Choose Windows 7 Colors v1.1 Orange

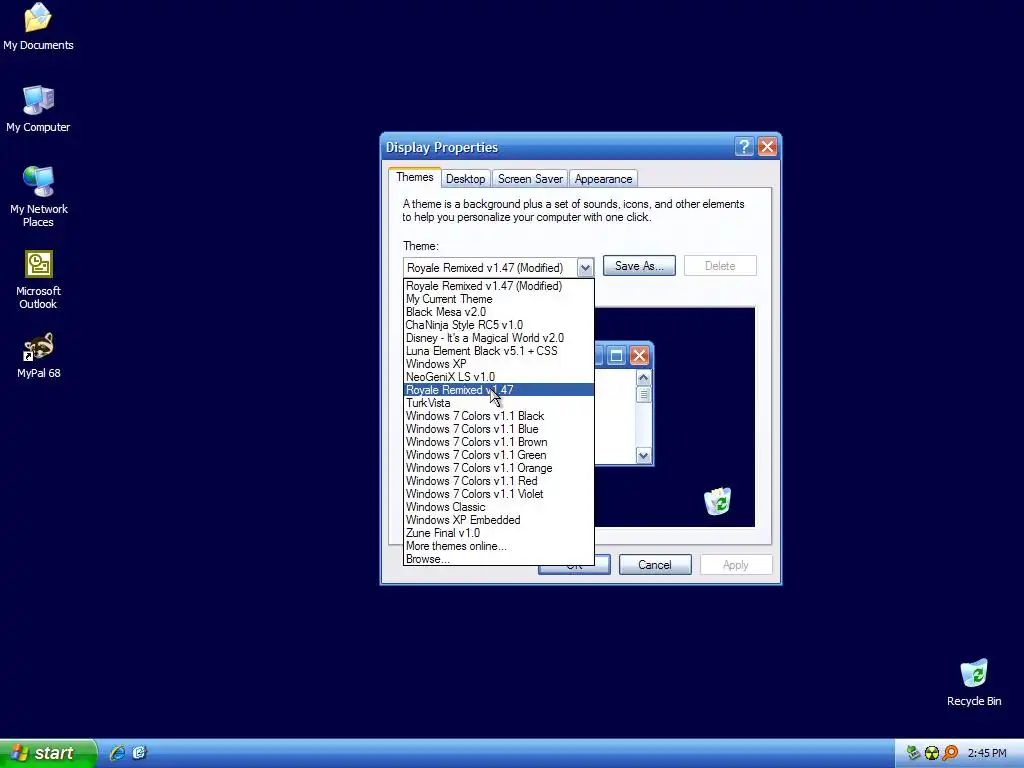pos(499,468)
